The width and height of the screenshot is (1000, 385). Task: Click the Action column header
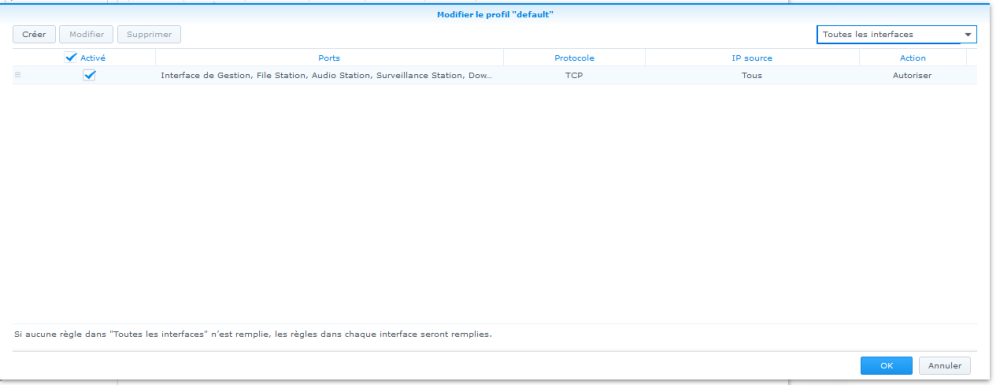pos(913,58)
